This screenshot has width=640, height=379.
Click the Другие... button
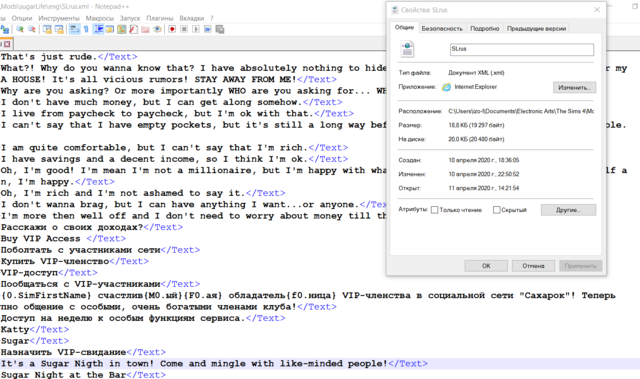coord(568,210)
